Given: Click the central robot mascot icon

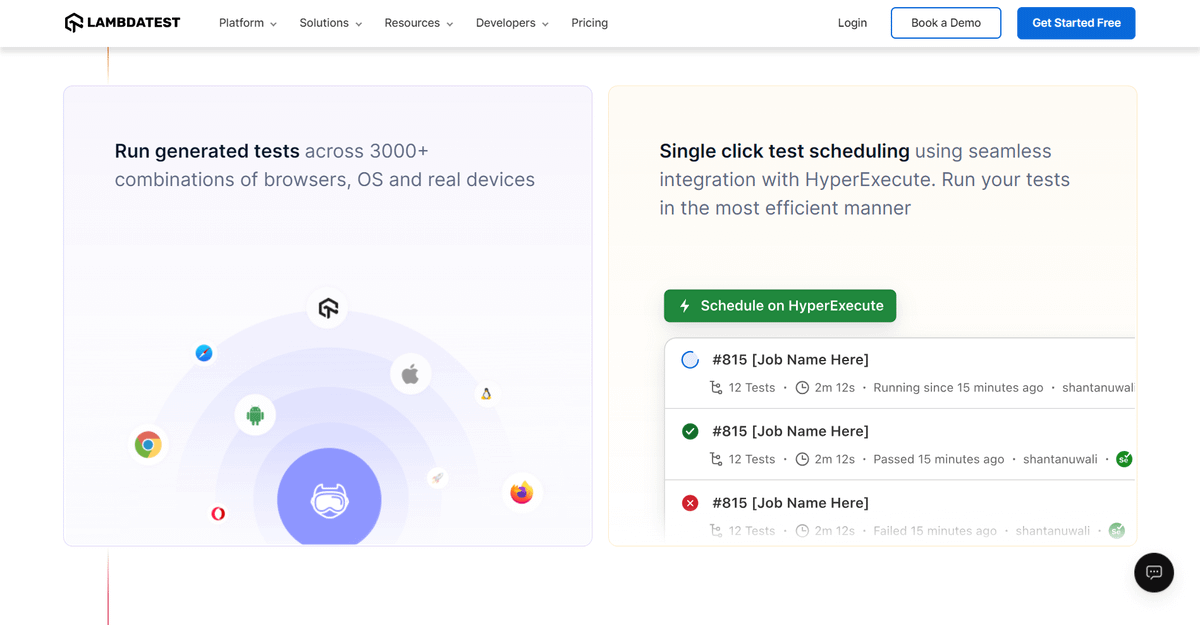Looking at the screenshot, I should coord(329,499).
